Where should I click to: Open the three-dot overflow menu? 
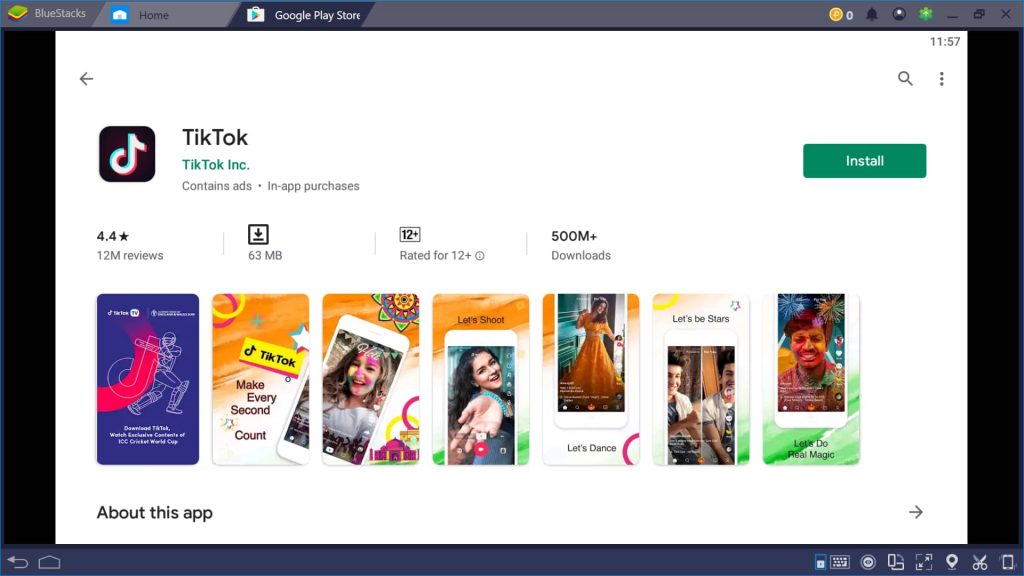click(941, 79)
